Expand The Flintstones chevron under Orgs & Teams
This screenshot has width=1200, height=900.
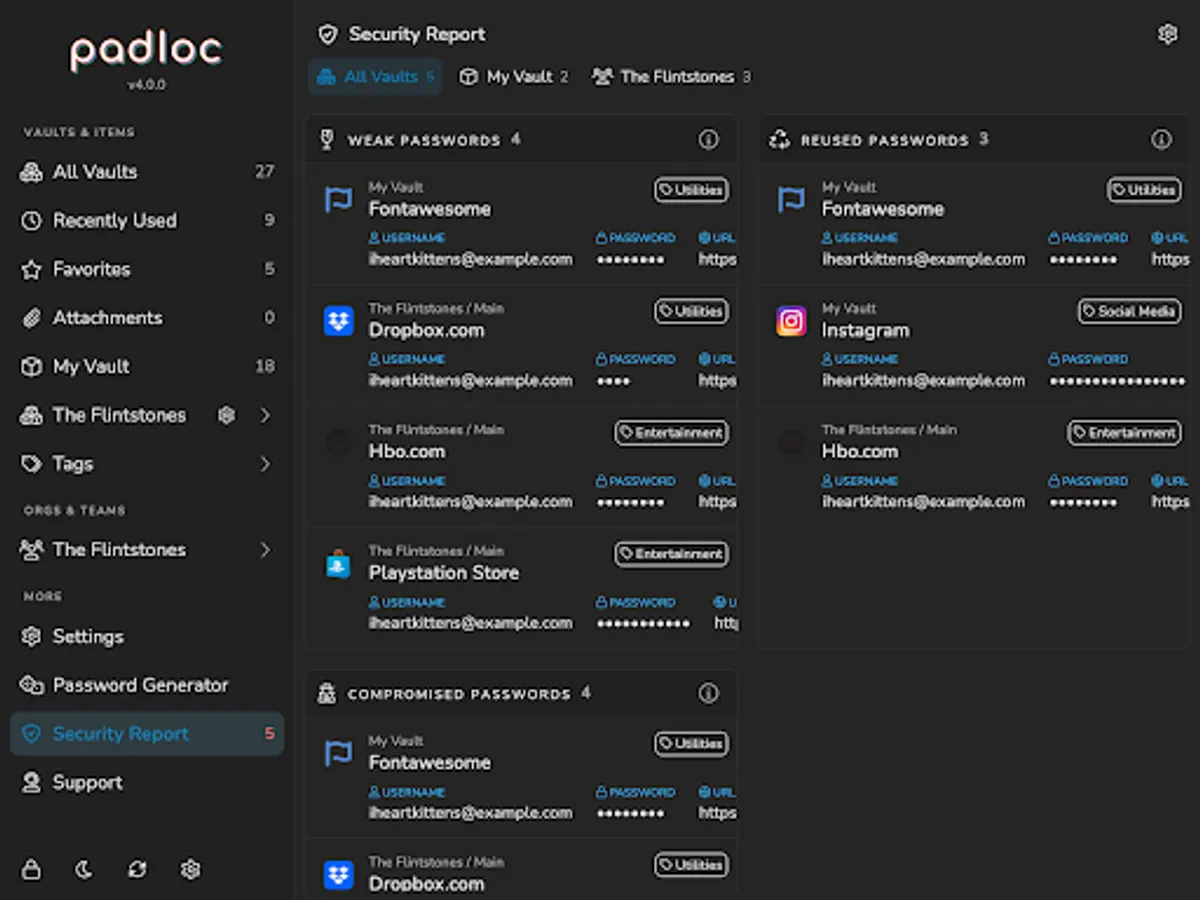[265, 550]
